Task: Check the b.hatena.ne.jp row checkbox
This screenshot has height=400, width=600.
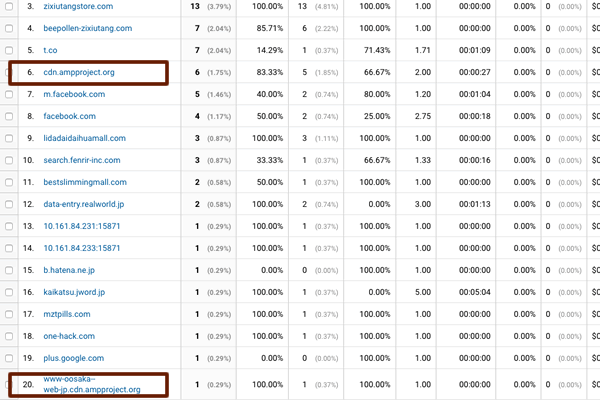Action: click(x=9, y=270)
